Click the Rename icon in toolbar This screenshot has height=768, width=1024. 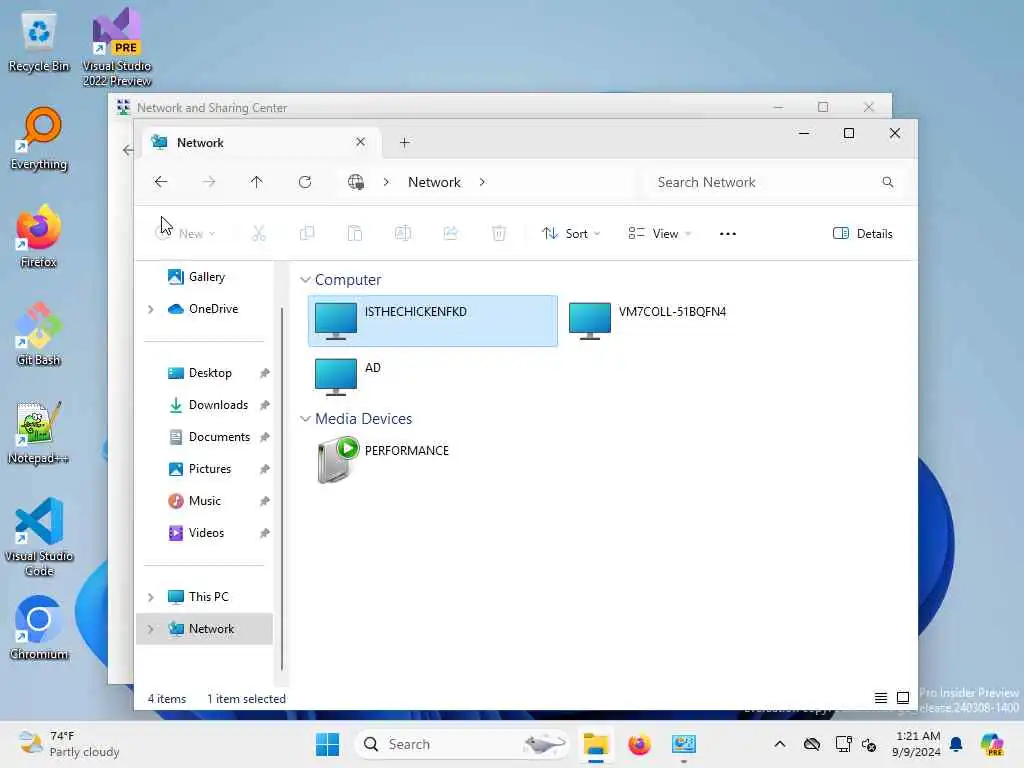pyautogui.click(x=403, y=233)
